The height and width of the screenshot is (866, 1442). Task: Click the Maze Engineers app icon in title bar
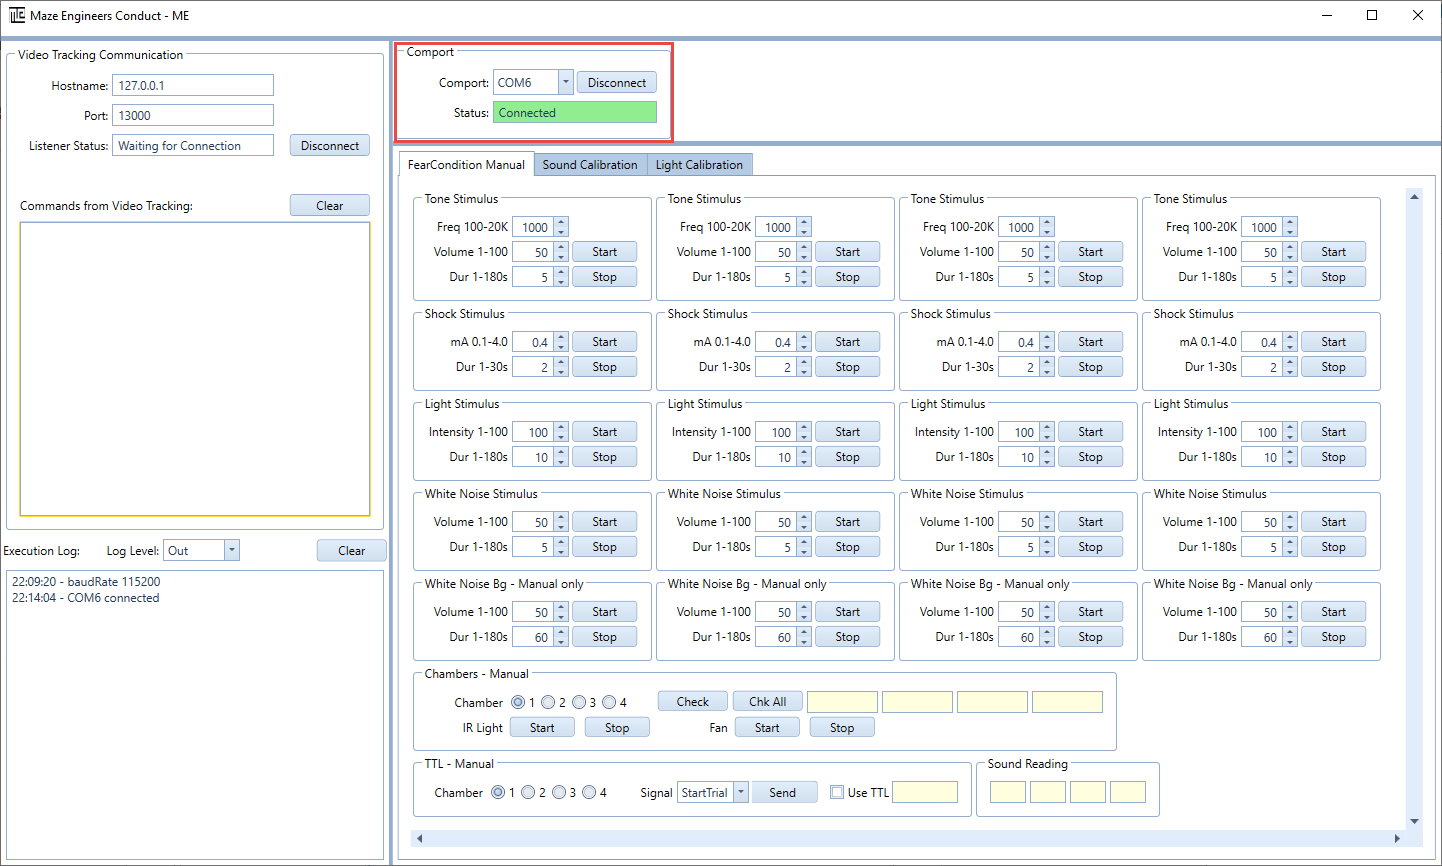17,15
